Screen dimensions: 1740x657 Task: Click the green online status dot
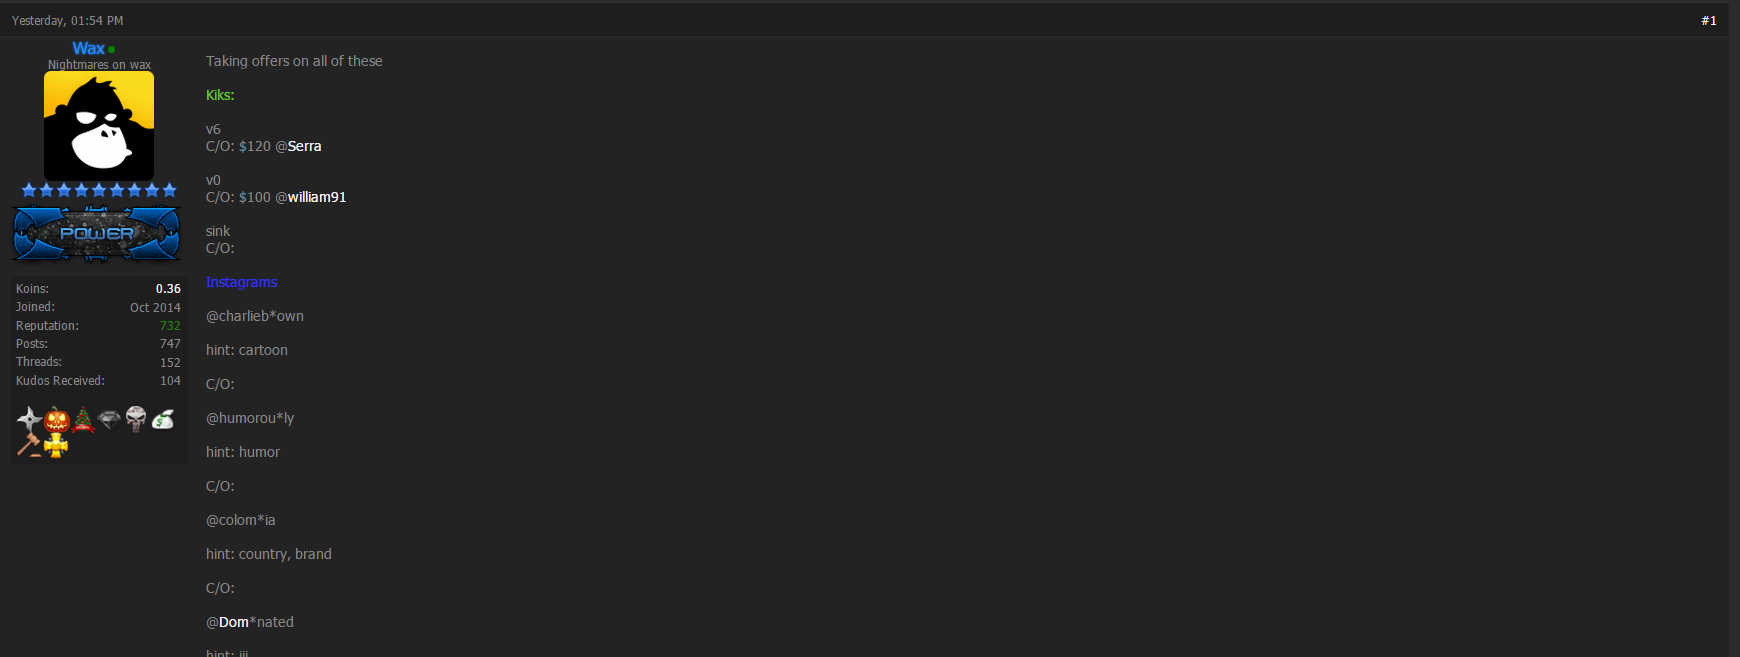(111, 49)
